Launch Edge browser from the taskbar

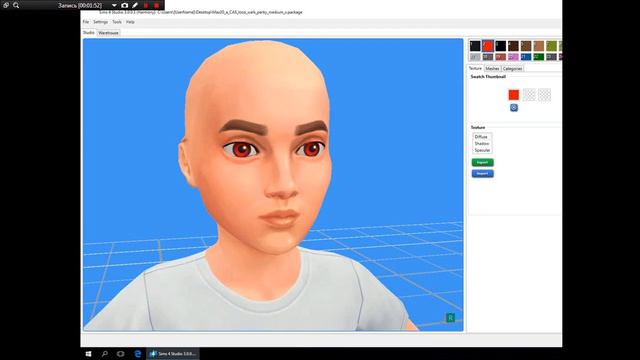138,354
